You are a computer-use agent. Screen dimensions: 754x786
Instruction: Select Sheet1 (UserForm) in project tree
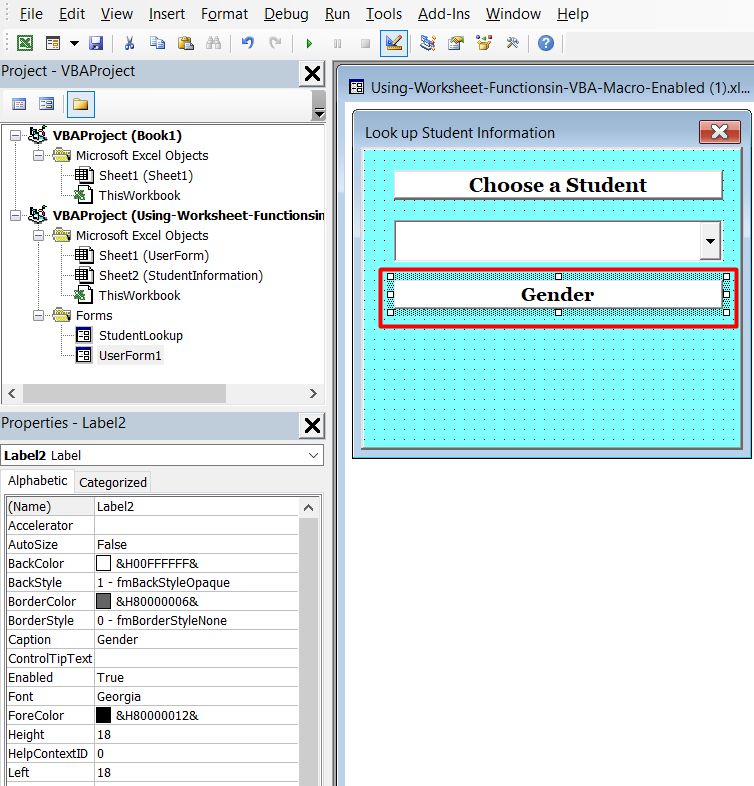[x=153, y=256]
